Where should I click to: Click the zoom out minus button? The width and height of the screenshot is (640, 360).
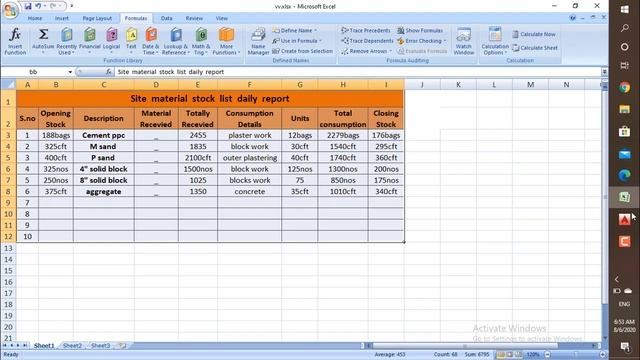coord(548,355)
